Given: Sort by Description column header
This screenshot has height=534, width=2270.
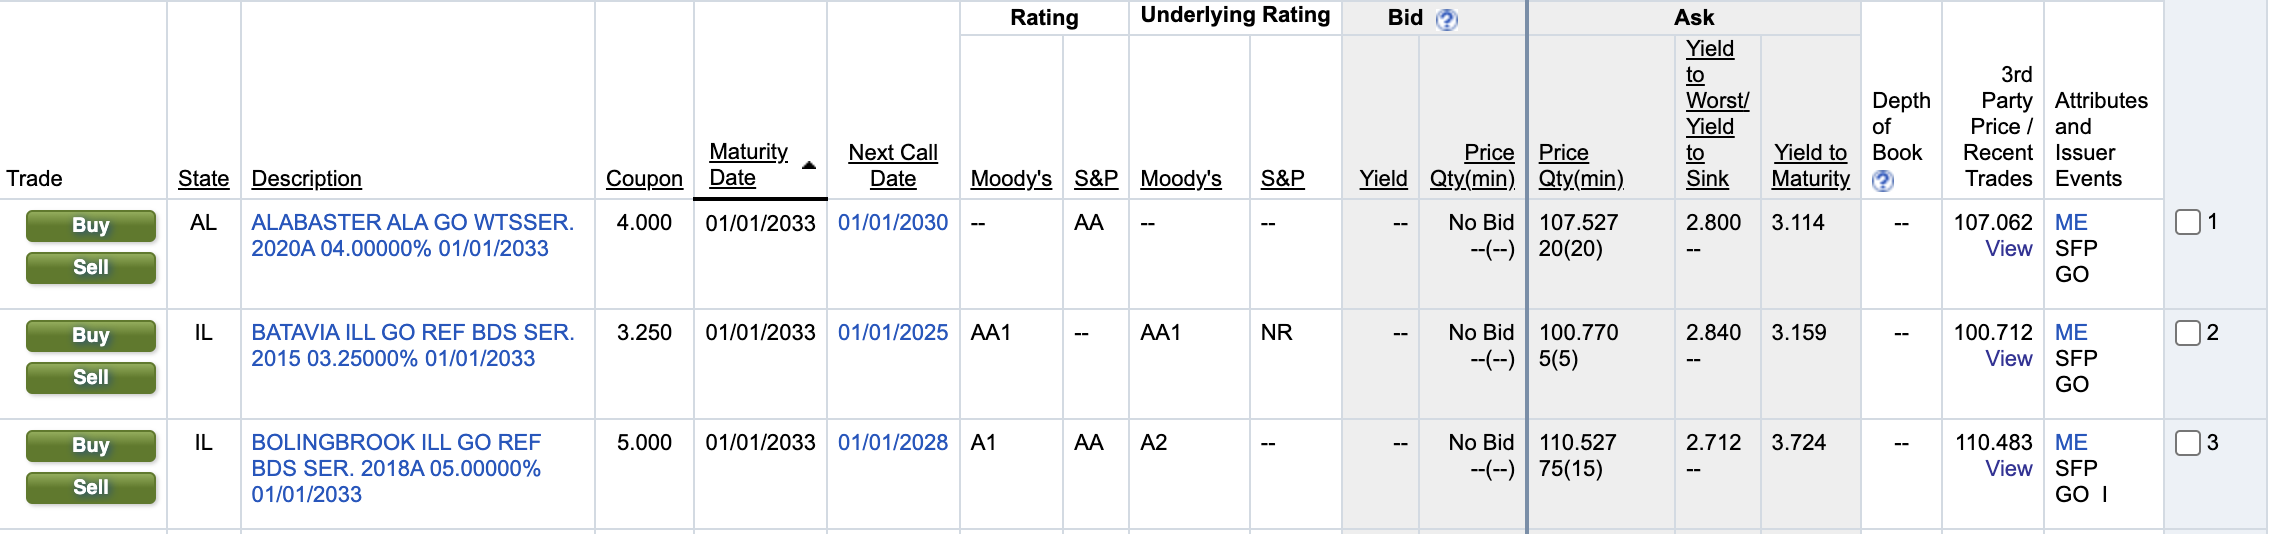Looking at the screenshot, I should click(x=306, y=178).
